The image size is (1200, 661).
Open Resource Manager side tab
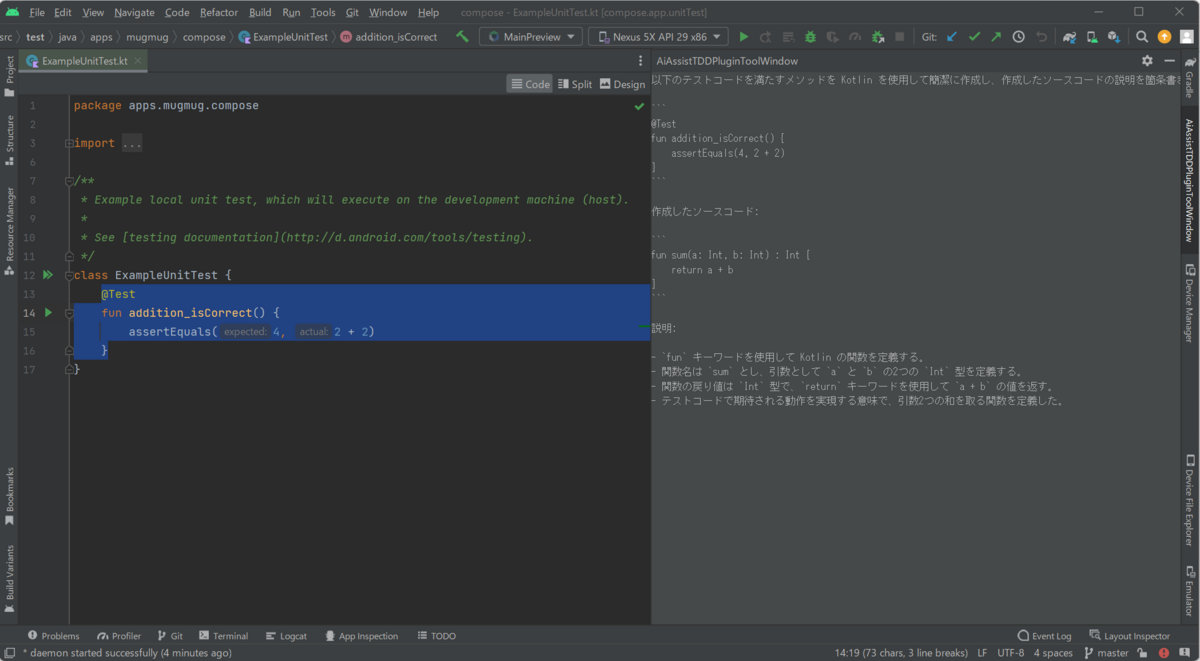pyautogui.click(x=9, y=230)
